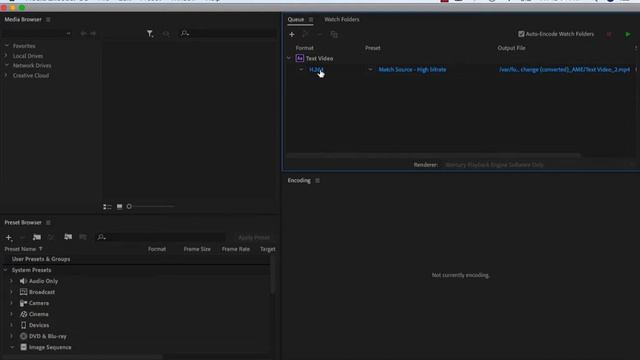The height and width of the screenshot is (360, 640).
Task: Click the Text Video_2.mp4 output file link
Action: tap(564, 70)
